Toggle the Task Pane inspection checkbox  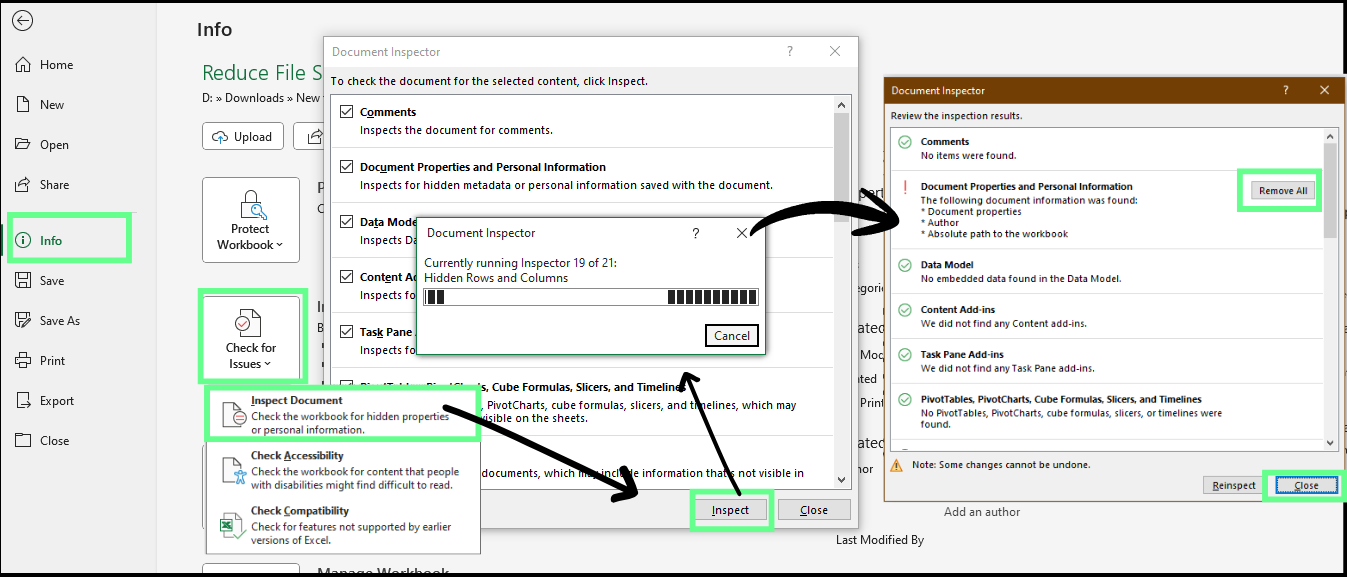346,331
